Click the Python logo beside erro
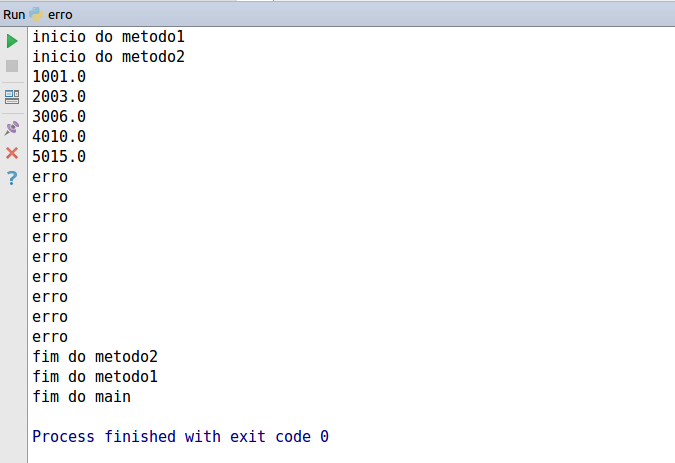 pos(36,14)
